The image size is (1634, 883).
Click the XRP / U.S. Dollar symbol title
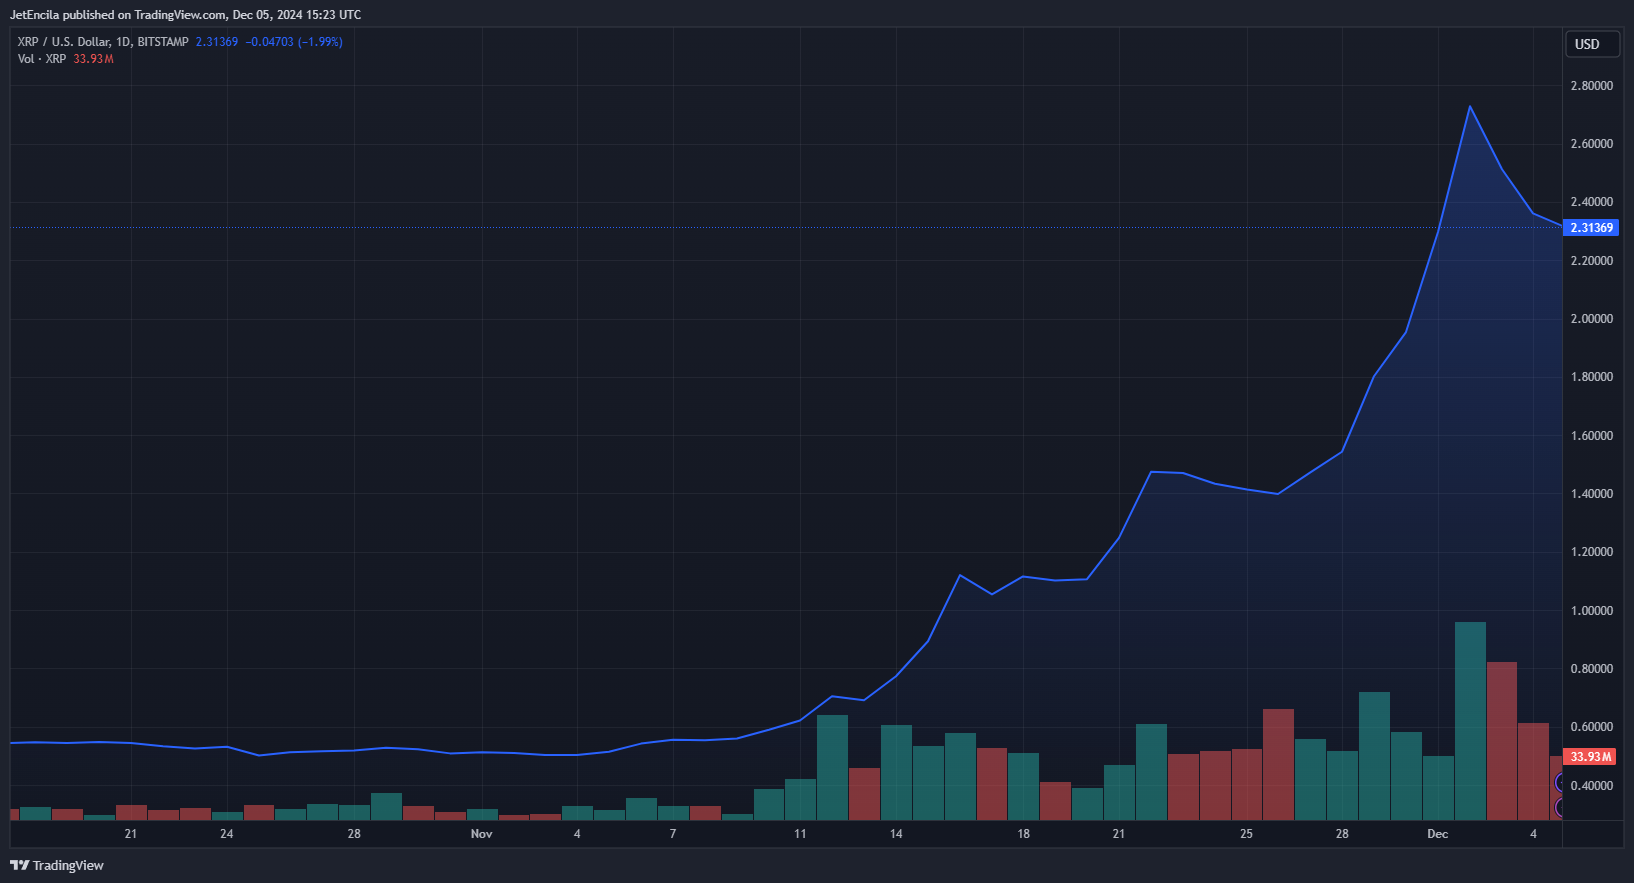tap(102, 42)
